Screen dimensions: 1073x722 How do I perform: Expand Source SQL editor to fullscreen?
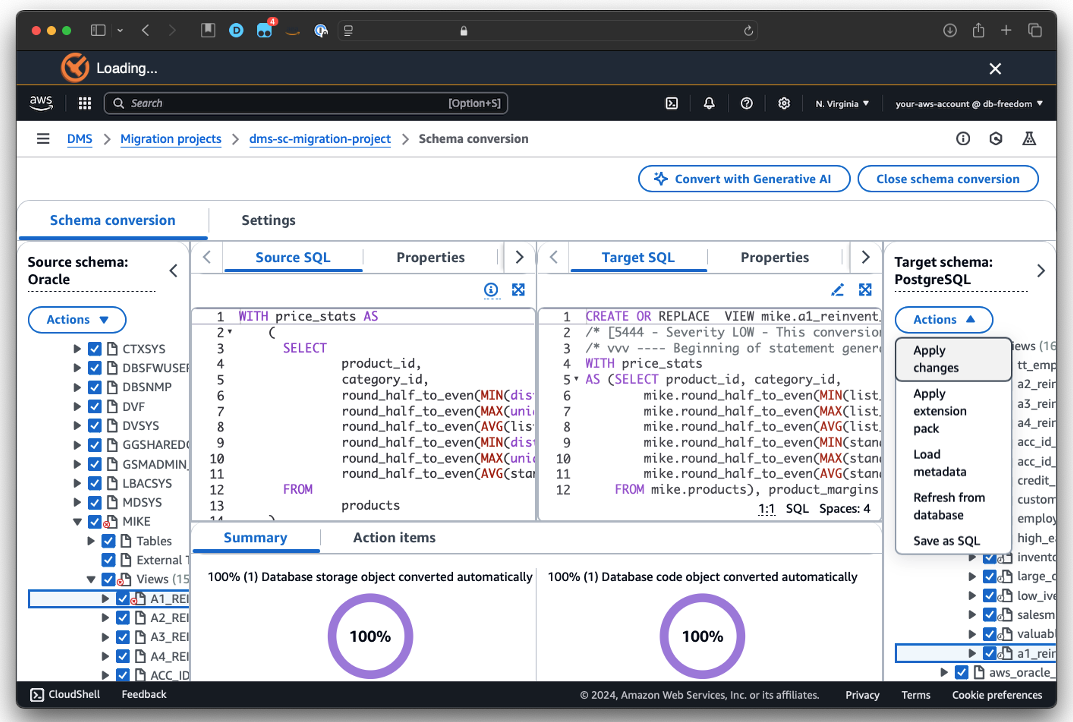(x=518, y=289)
